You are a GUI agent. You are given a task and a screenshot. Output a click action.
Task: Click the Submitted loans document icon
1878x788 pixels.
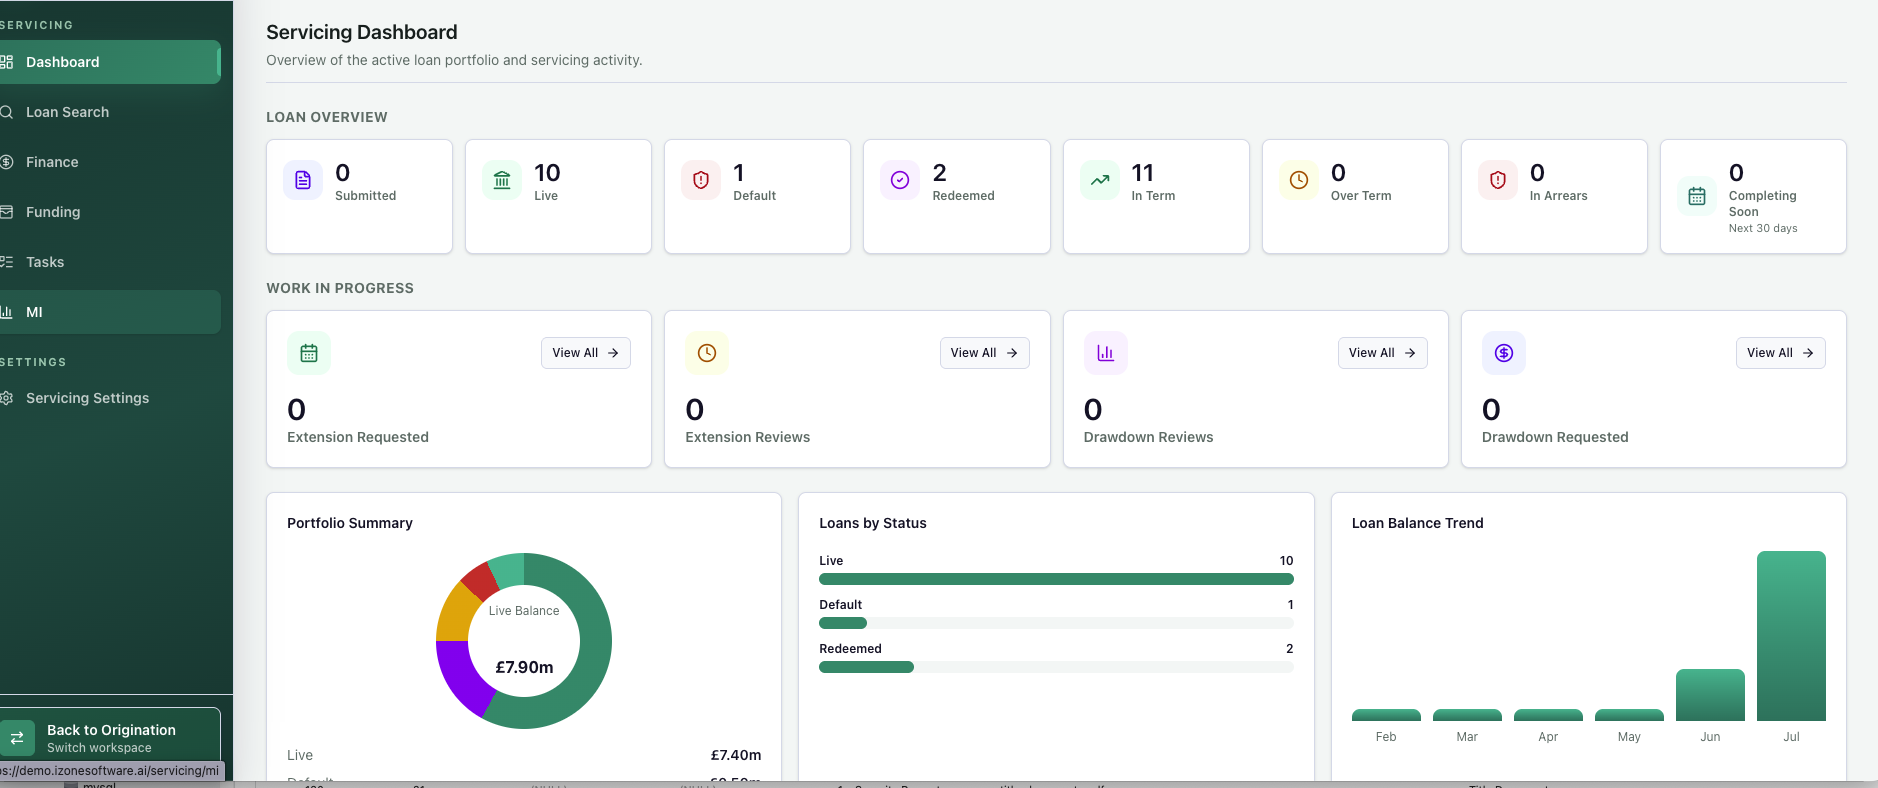[x=303, y=180]
